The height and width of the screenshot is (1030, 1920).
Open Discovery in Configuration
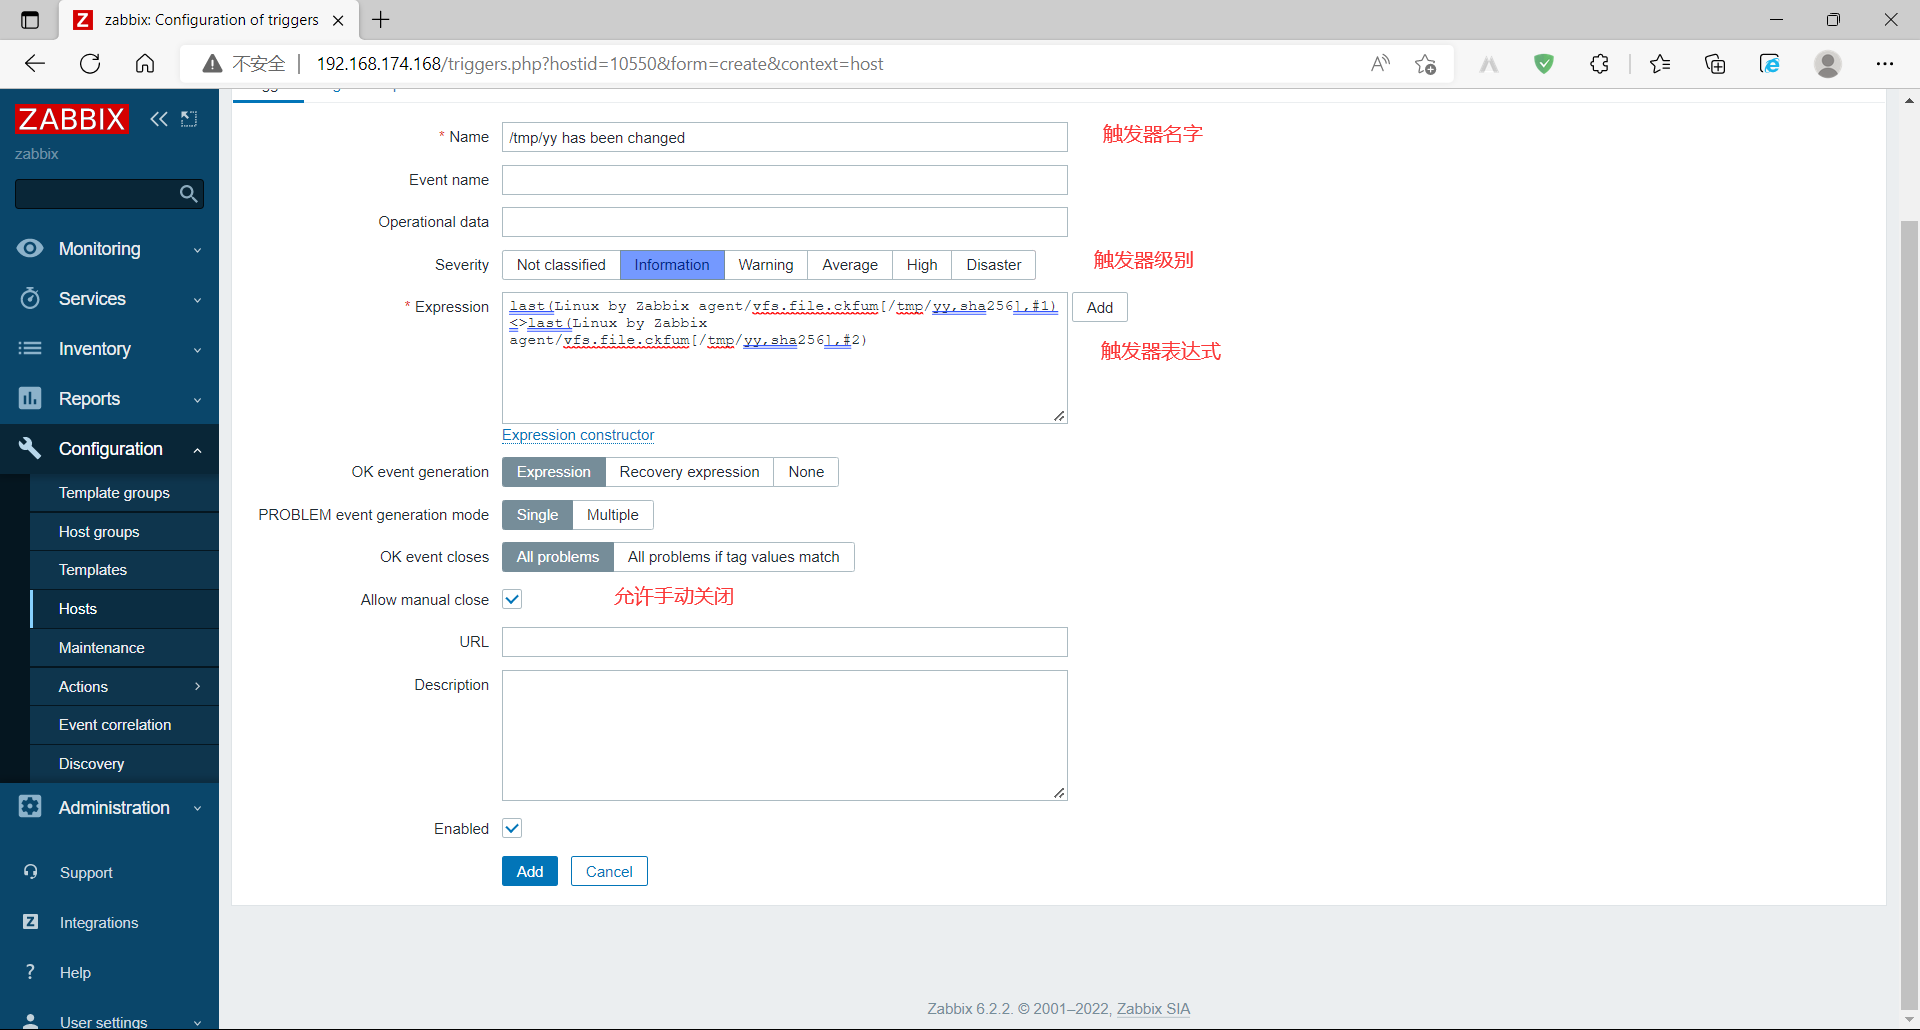(92, 764)
